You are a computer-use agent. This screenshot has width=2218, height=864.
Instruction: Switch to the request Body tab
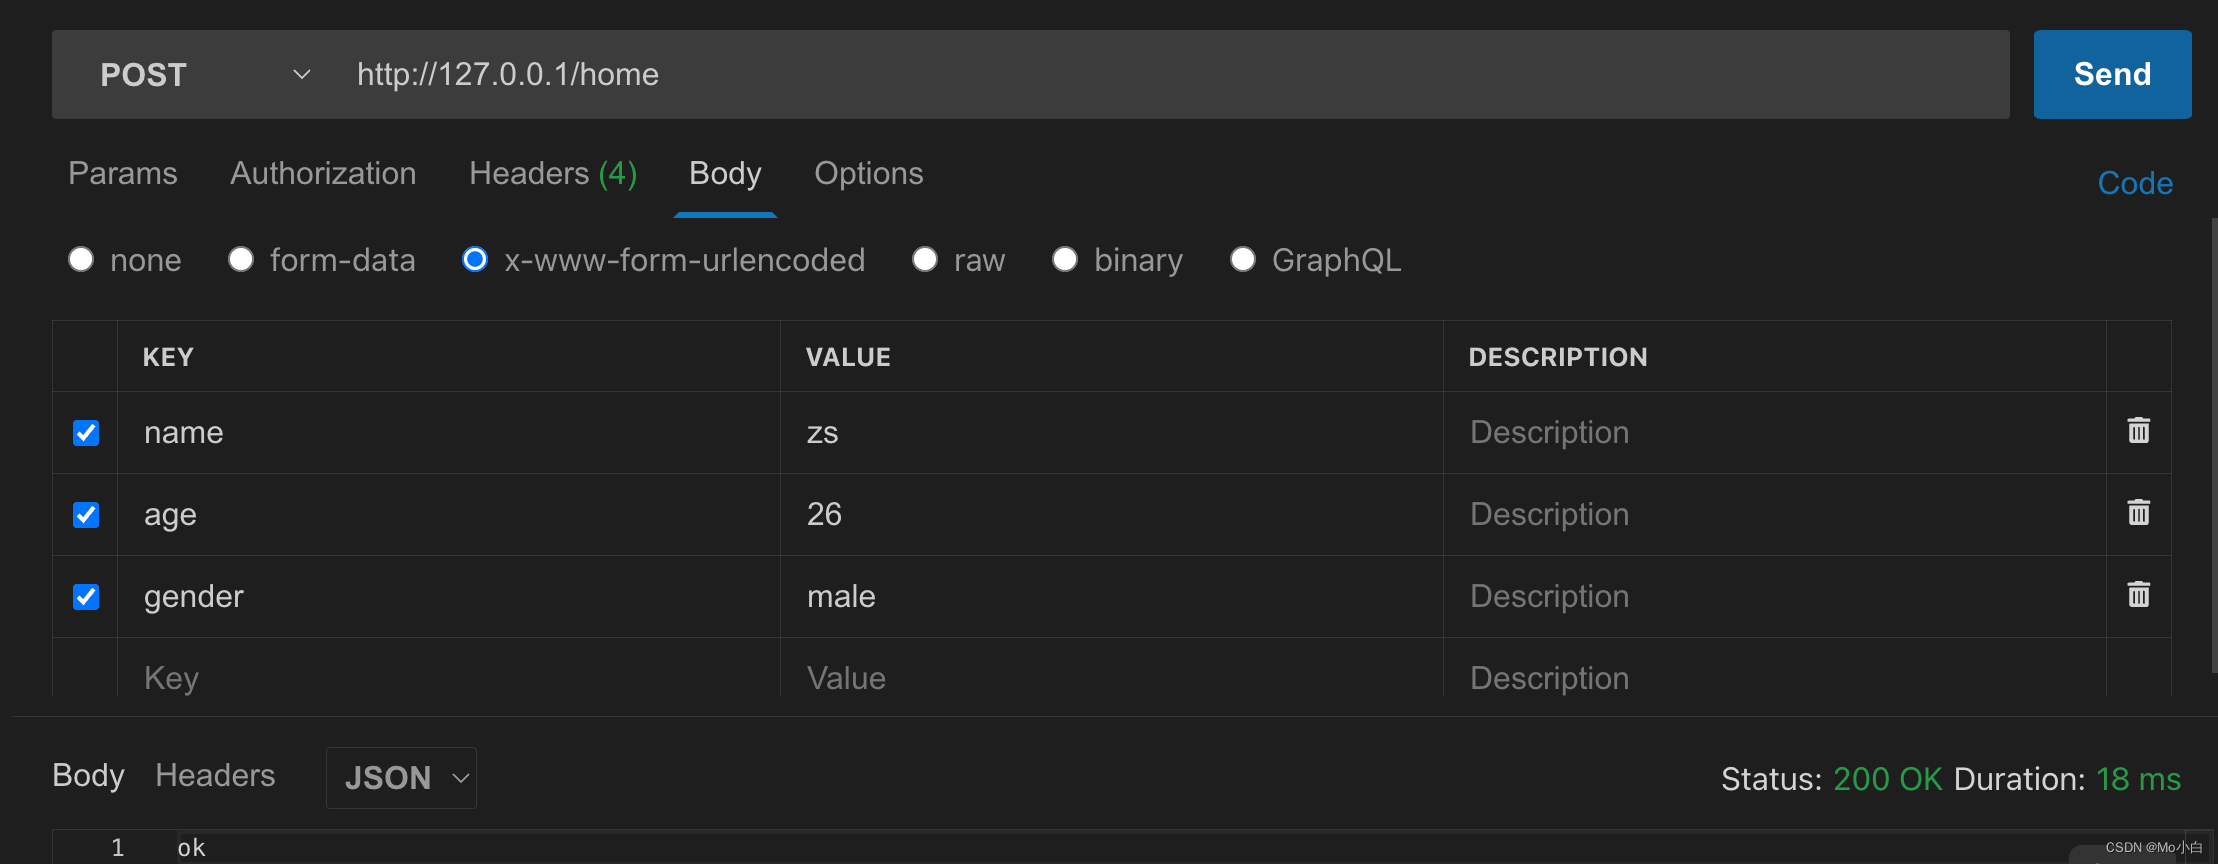click(x=725, y=174)
